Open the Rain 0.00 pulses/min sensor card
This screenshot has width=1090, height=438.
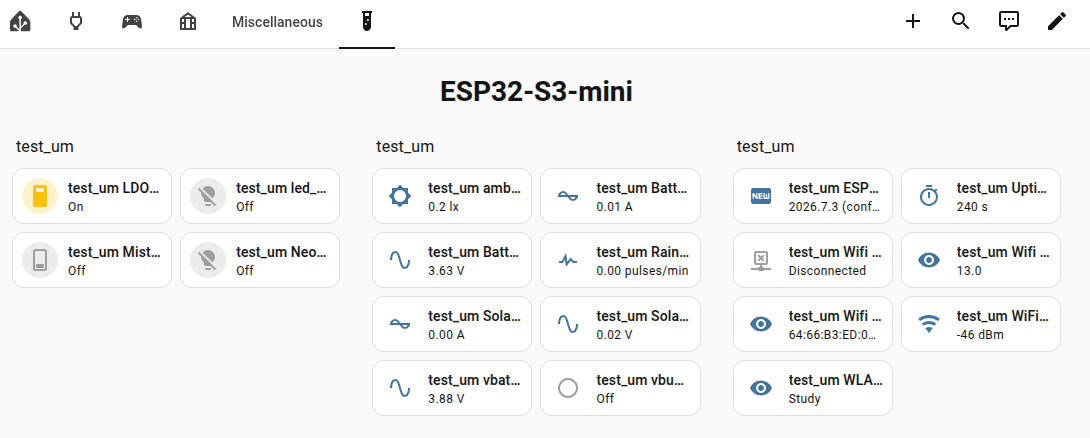coord(620,260)
